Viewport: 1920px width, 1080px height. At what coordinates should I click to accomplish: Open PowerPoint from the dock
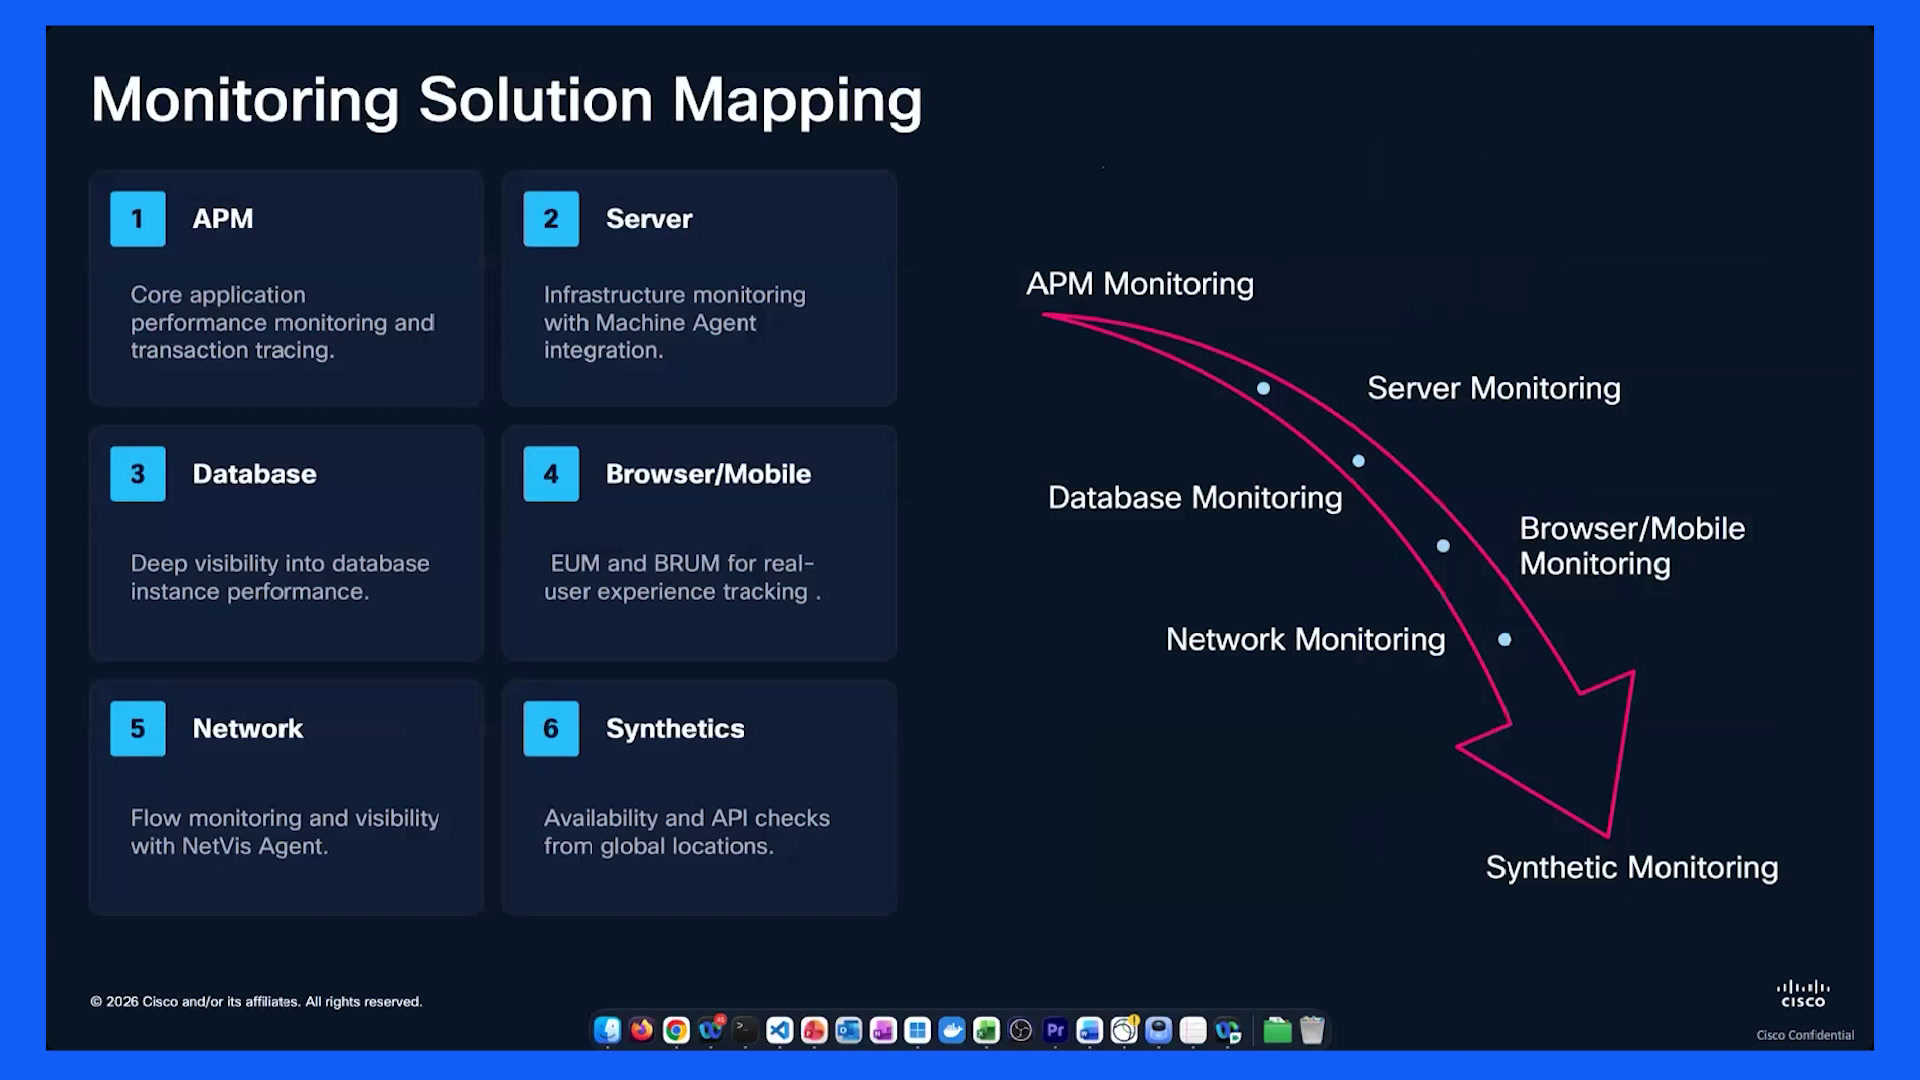(814, 1030)
